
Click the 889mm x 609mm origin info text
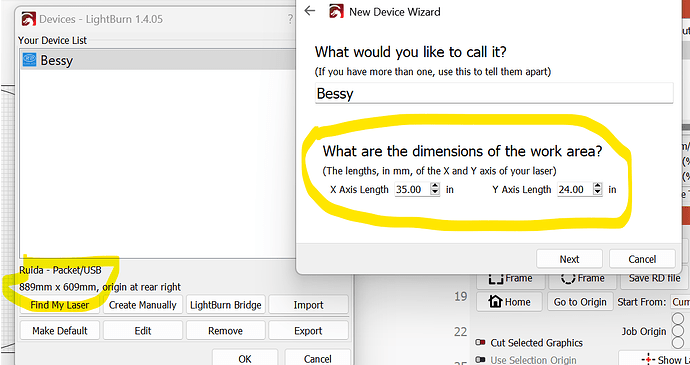click(100, 287)
